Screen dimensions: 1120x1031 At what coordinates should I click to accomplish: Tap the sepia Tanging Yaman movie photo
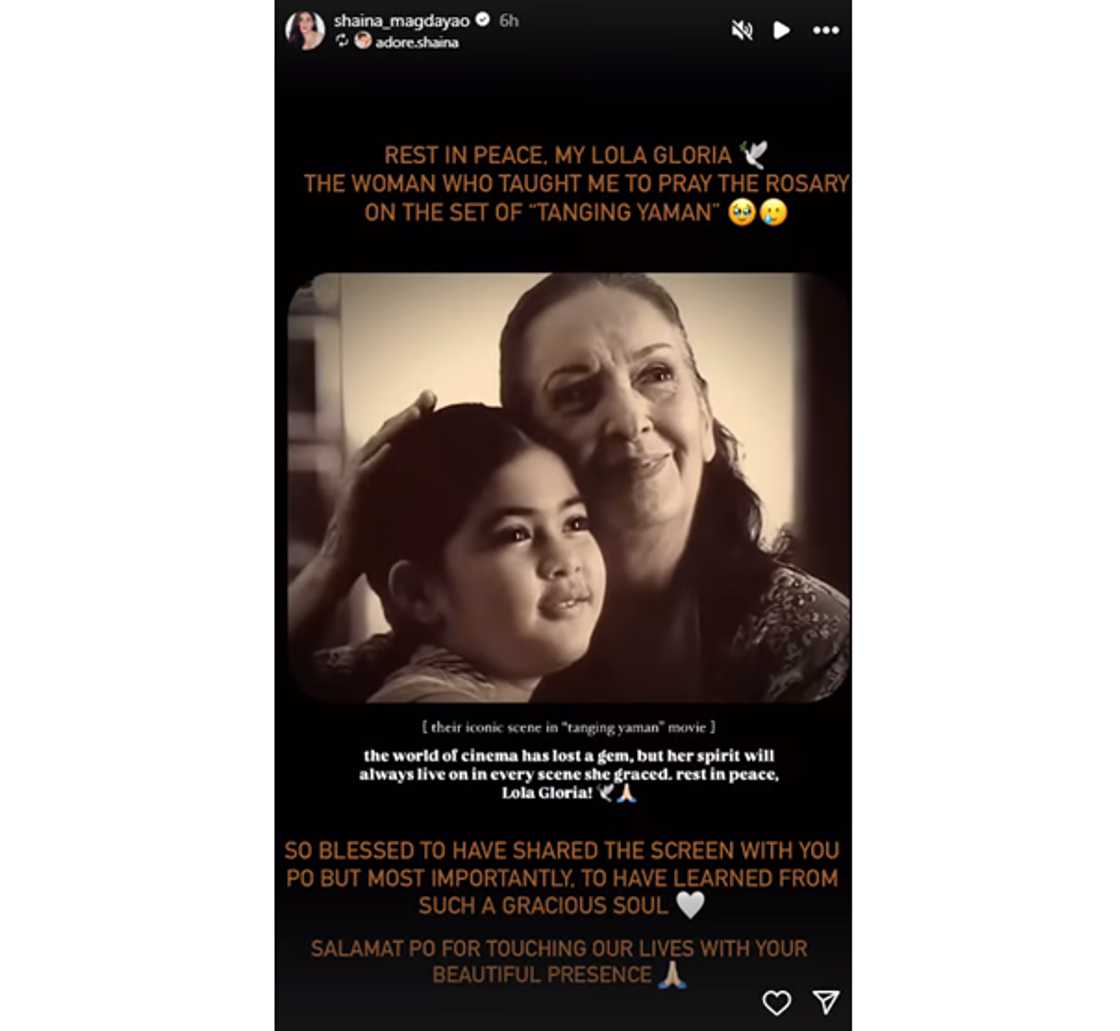click(x=569, y=487)
